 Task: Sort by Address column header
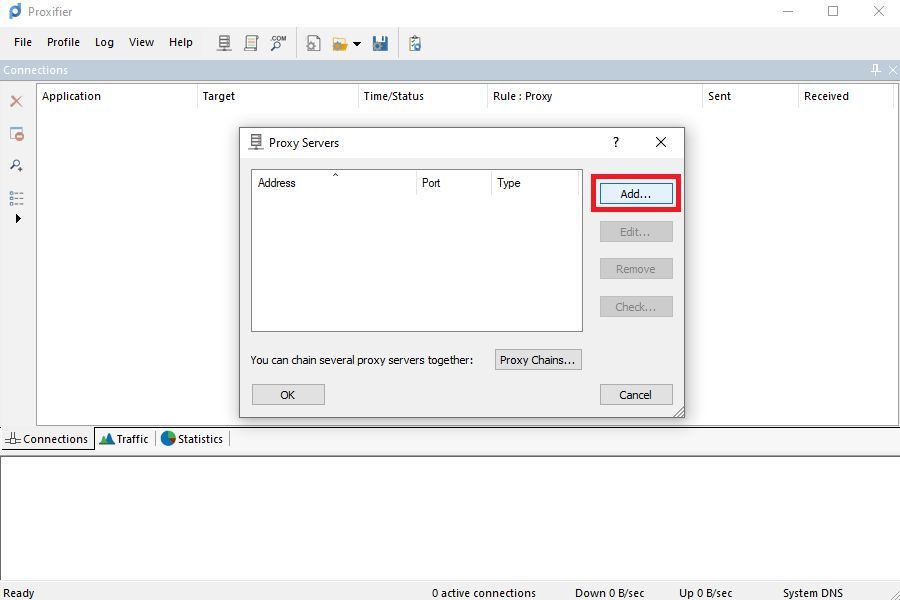(334, 183)
